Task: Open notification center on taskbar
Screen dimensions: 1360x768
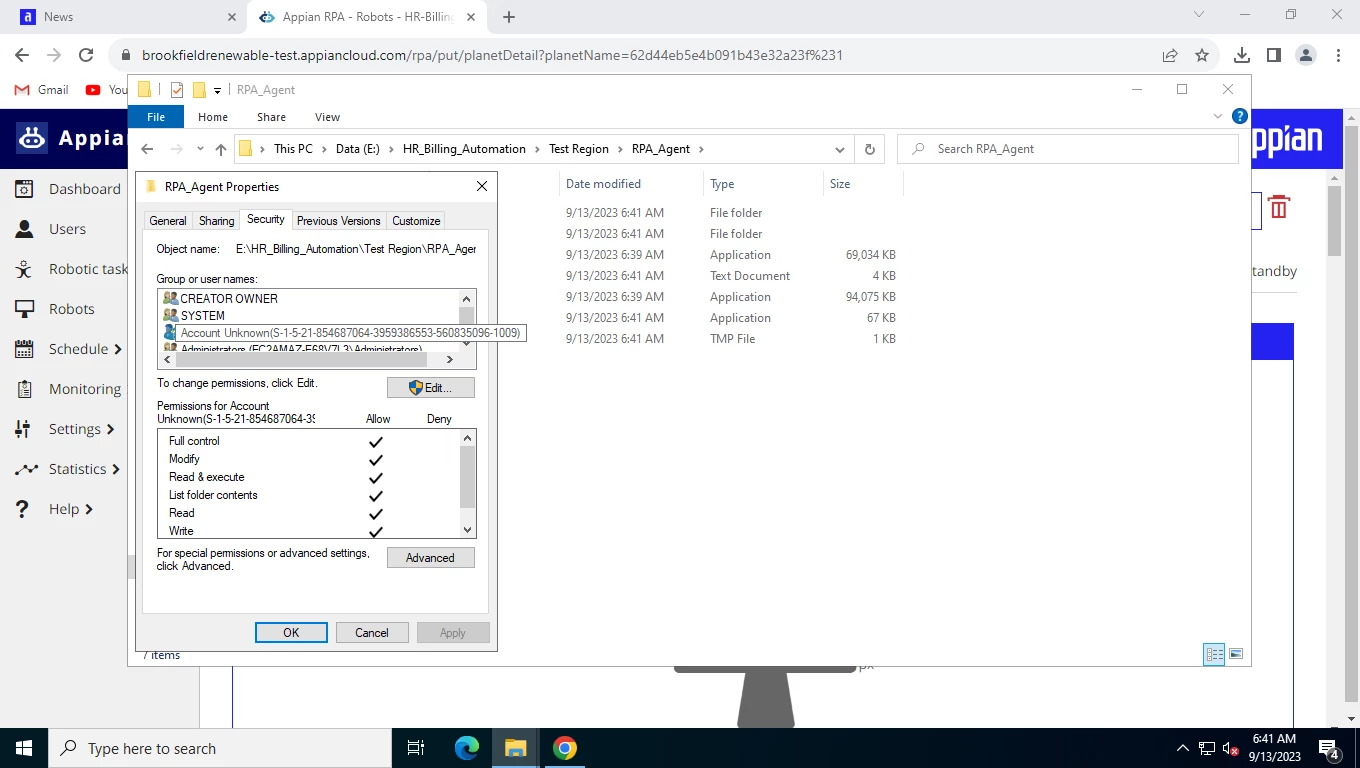Action: point(1330,749)
